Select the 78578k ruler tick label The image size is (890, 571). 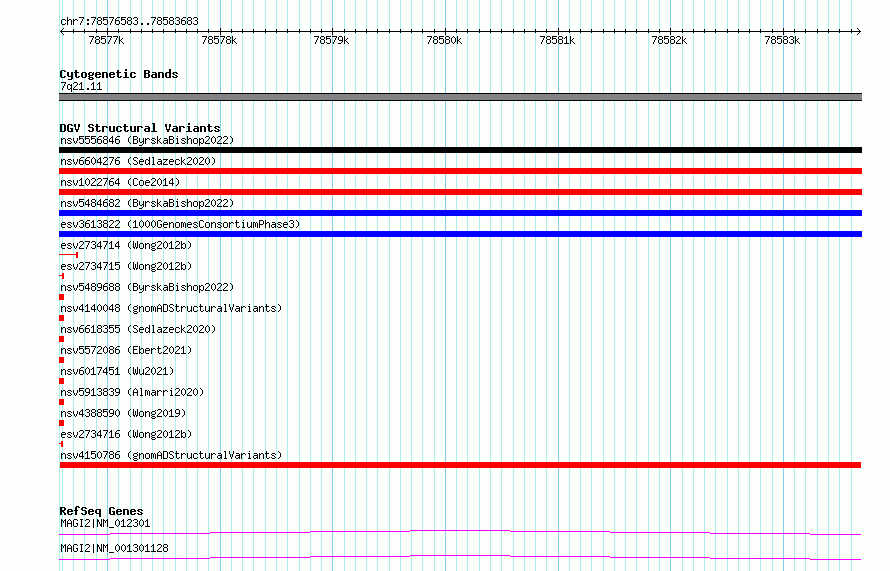click(219, 40)
